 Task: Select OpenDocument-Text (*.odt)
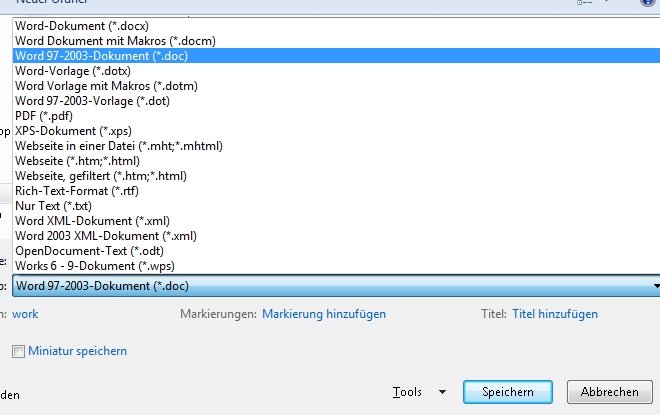(336, 251)
